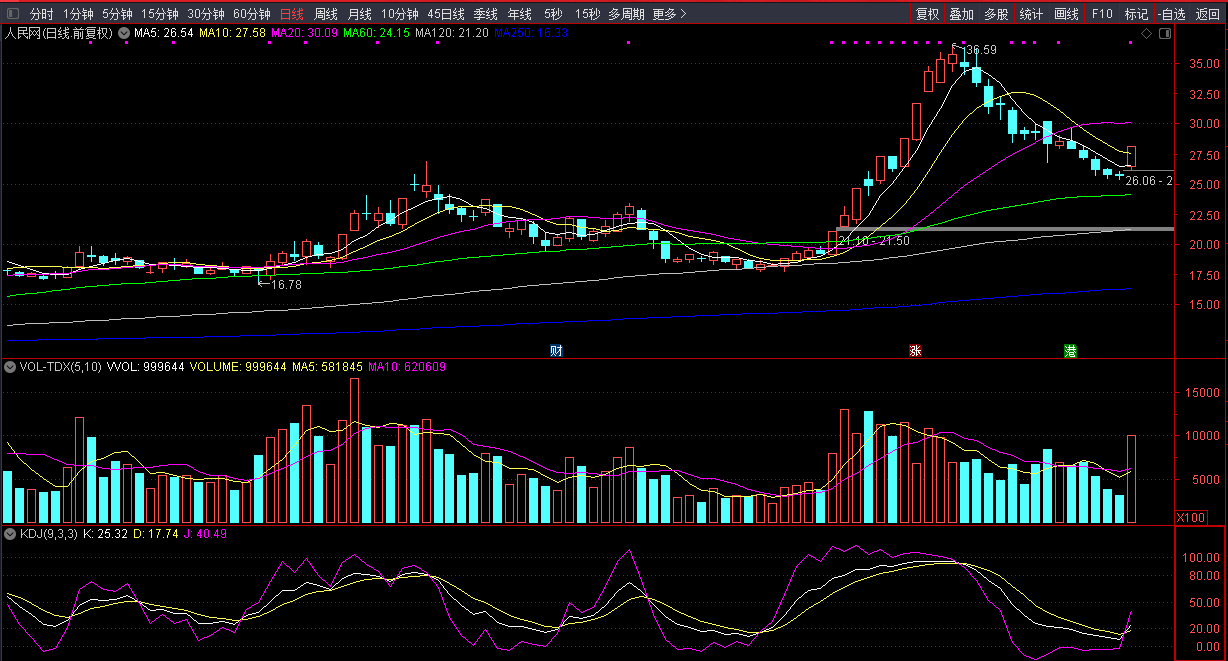
Task: Click the 画线 drawing tools button
Action: [x=1067, y=14]
